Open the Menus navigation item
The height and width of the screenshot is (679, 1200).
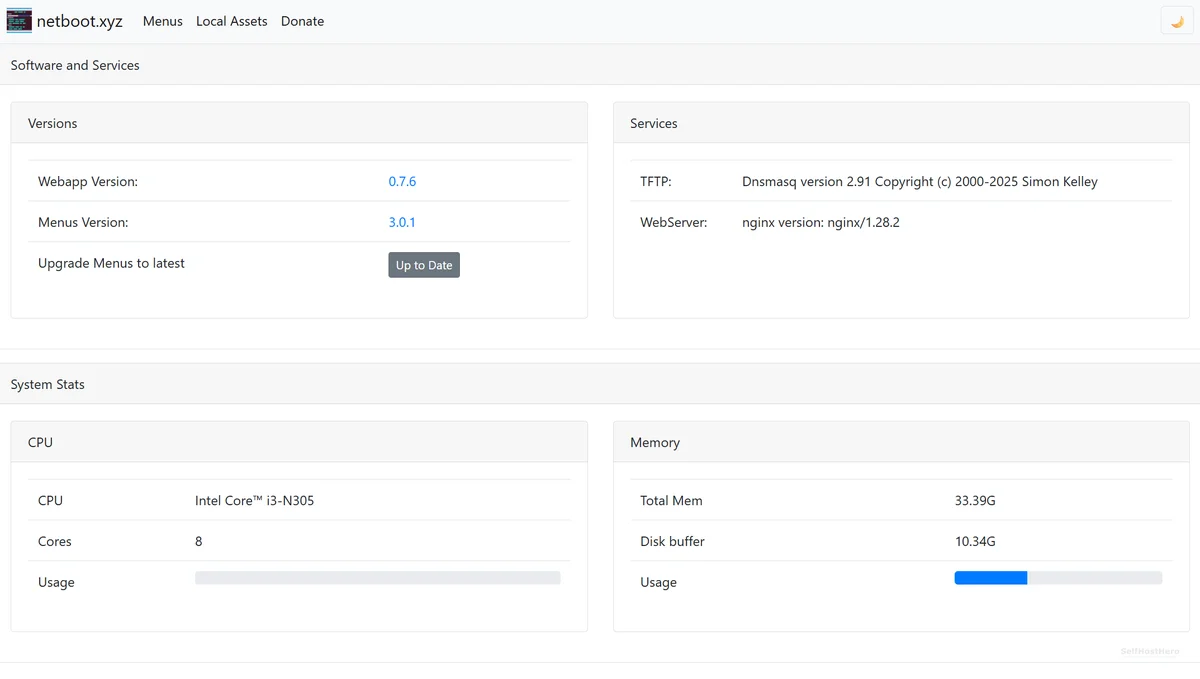point(162,21)
